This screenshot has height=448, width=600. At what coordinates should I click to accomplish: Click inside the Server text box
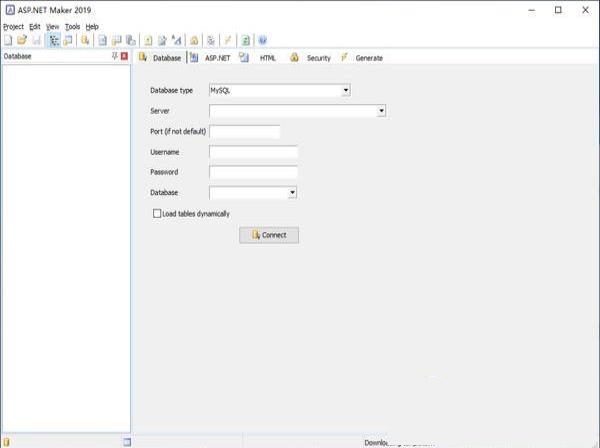(293, 111)
